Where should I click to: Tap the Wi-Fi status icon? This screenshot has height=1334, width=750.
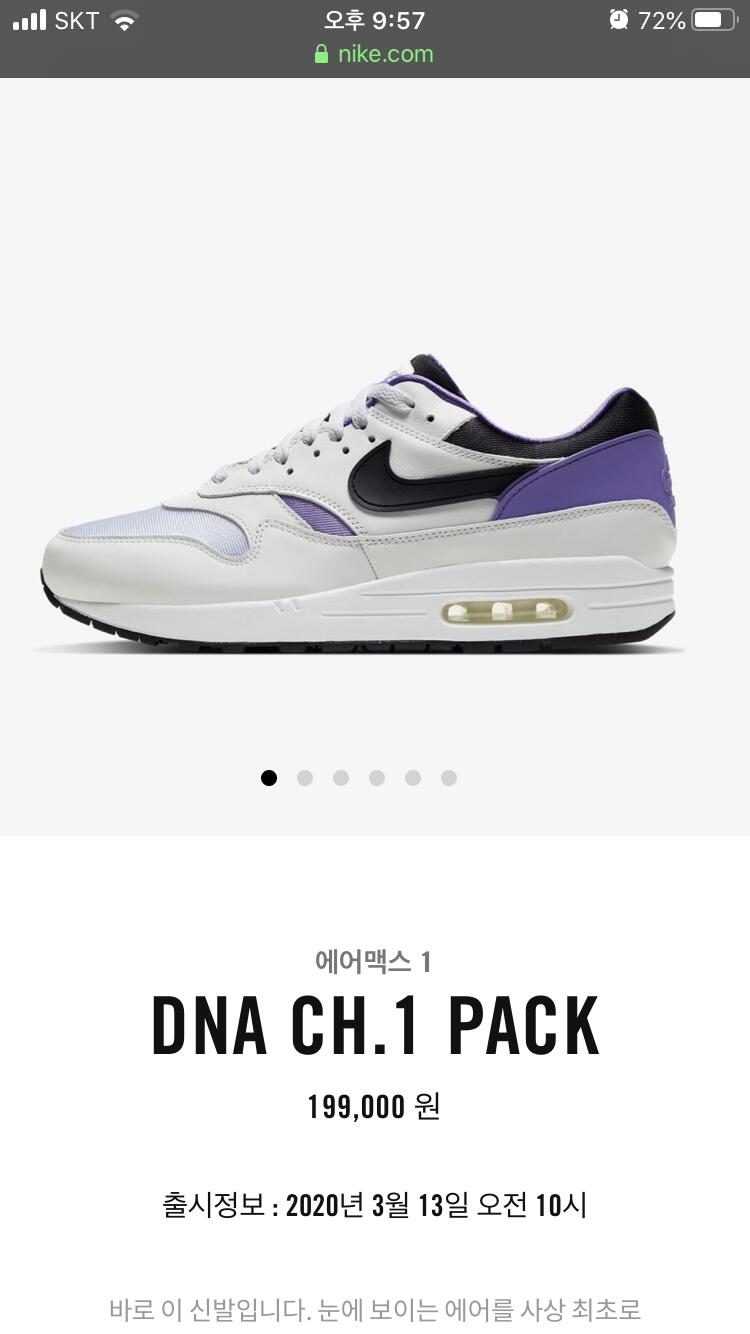tap(123, 21)
